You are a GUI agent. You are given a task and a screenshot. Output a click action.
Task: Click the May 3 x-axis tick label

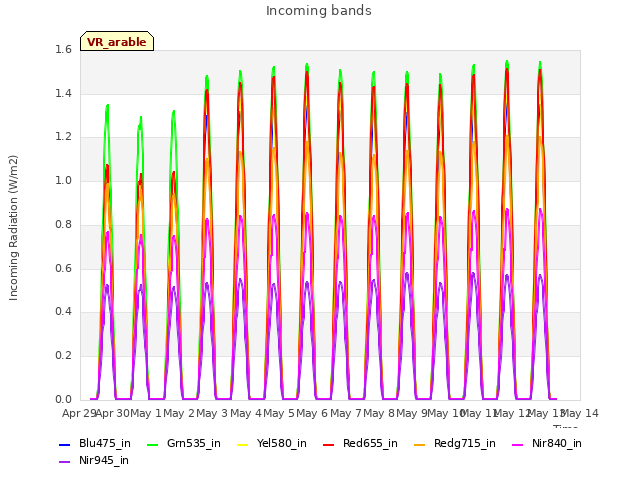212,413
